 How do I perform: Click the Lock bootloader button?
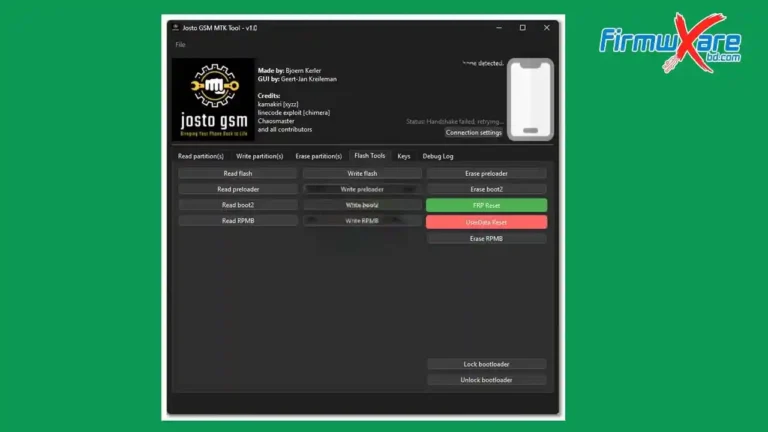pyautogui.click(x=486, y=364)
